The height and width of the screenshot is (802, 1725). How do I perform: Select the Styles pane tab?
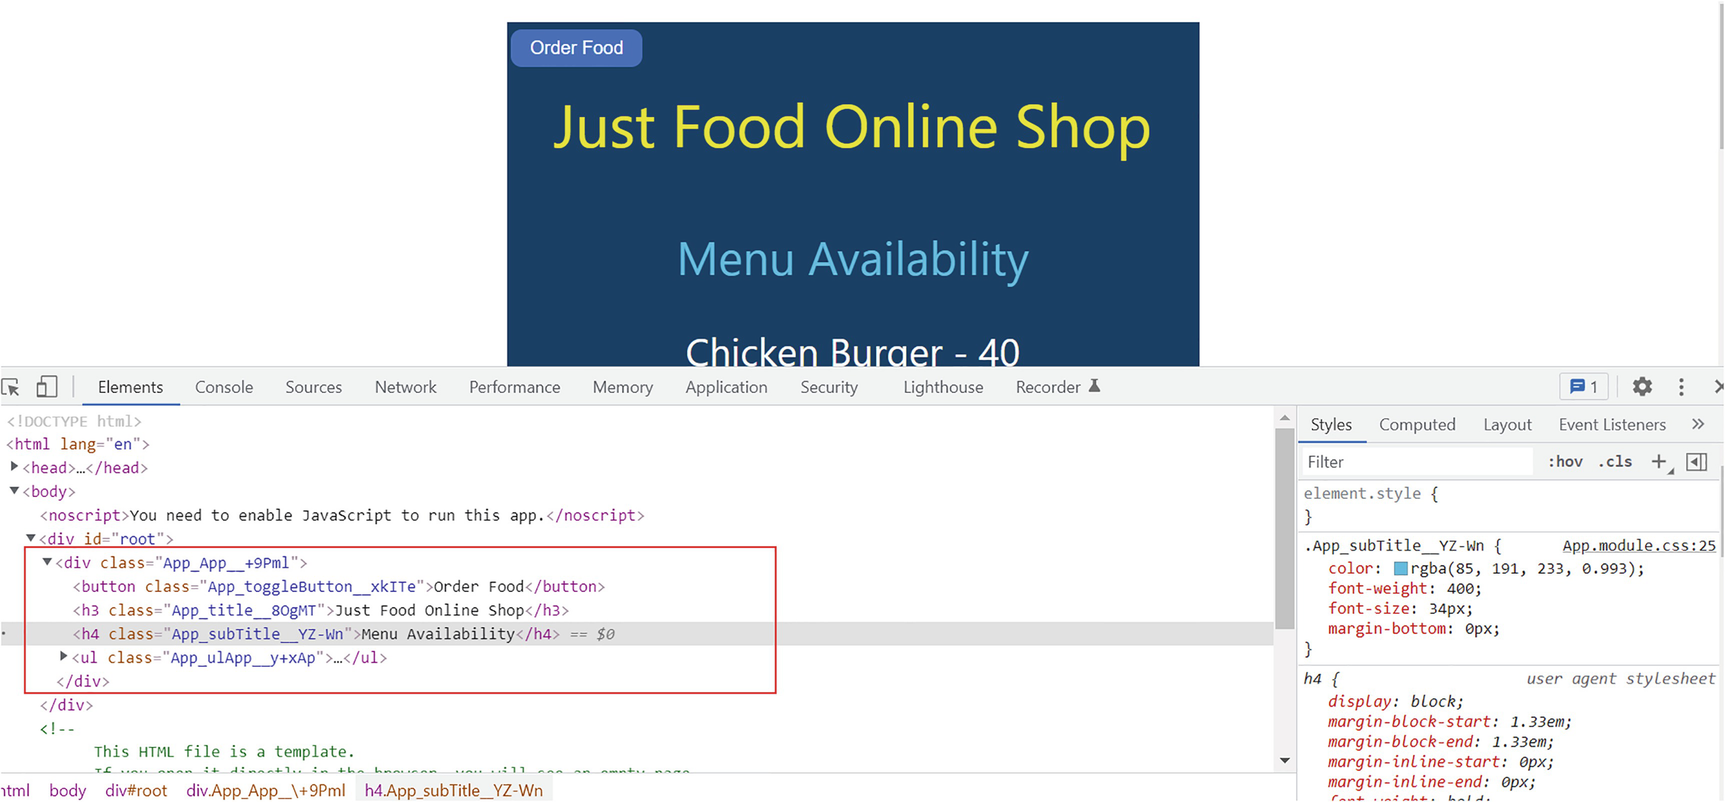click(x=1331, y=425)
